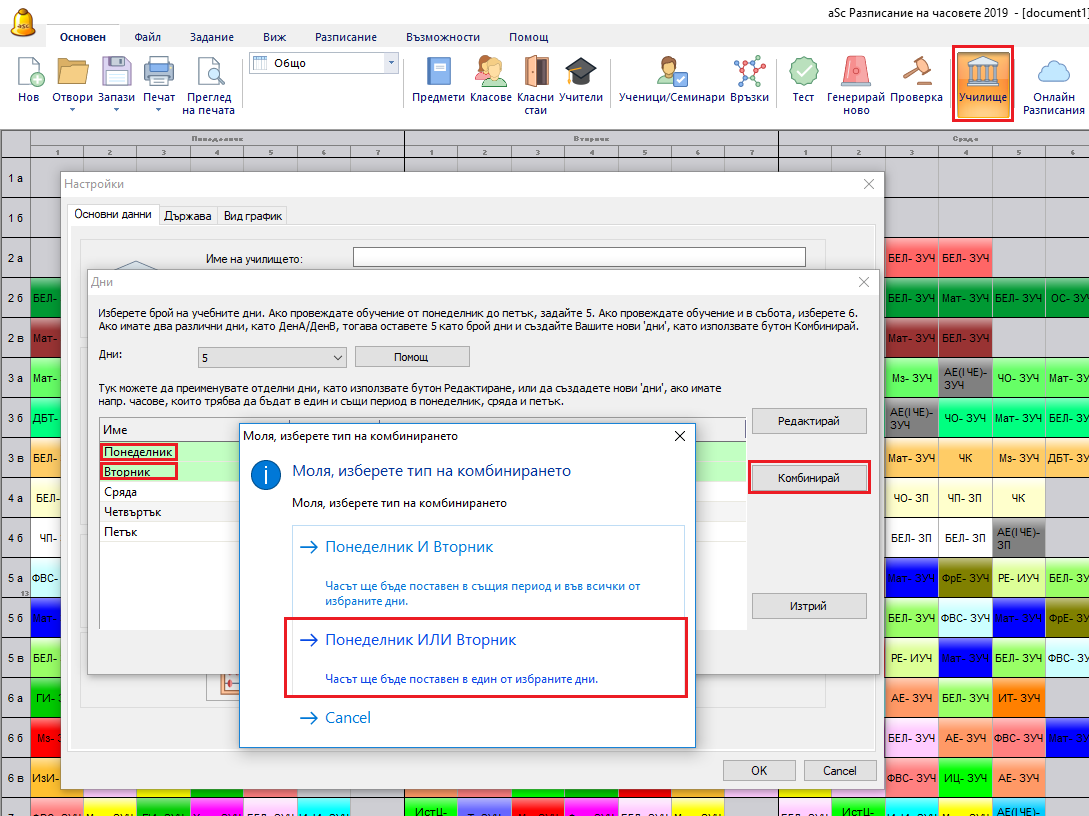Viewport: 1089px width, 816px height.
Task: Open Онлайн Разписания cloud icon
Action: click(1053, 73)
